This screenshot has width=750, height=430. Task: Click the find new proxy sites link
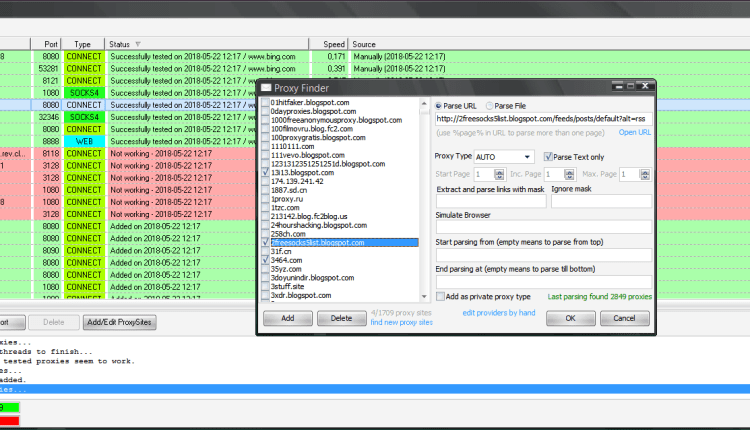[x=401, y=322]
